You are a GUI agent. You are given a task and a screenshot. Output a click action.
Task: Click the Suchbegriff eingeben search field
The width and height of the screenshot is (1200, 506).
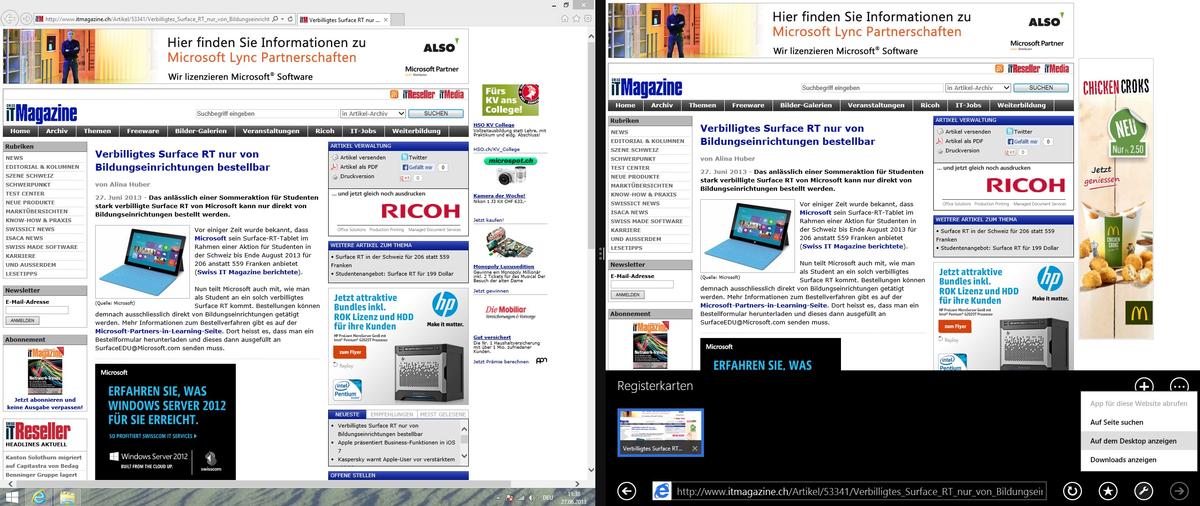tap(266, 113)
